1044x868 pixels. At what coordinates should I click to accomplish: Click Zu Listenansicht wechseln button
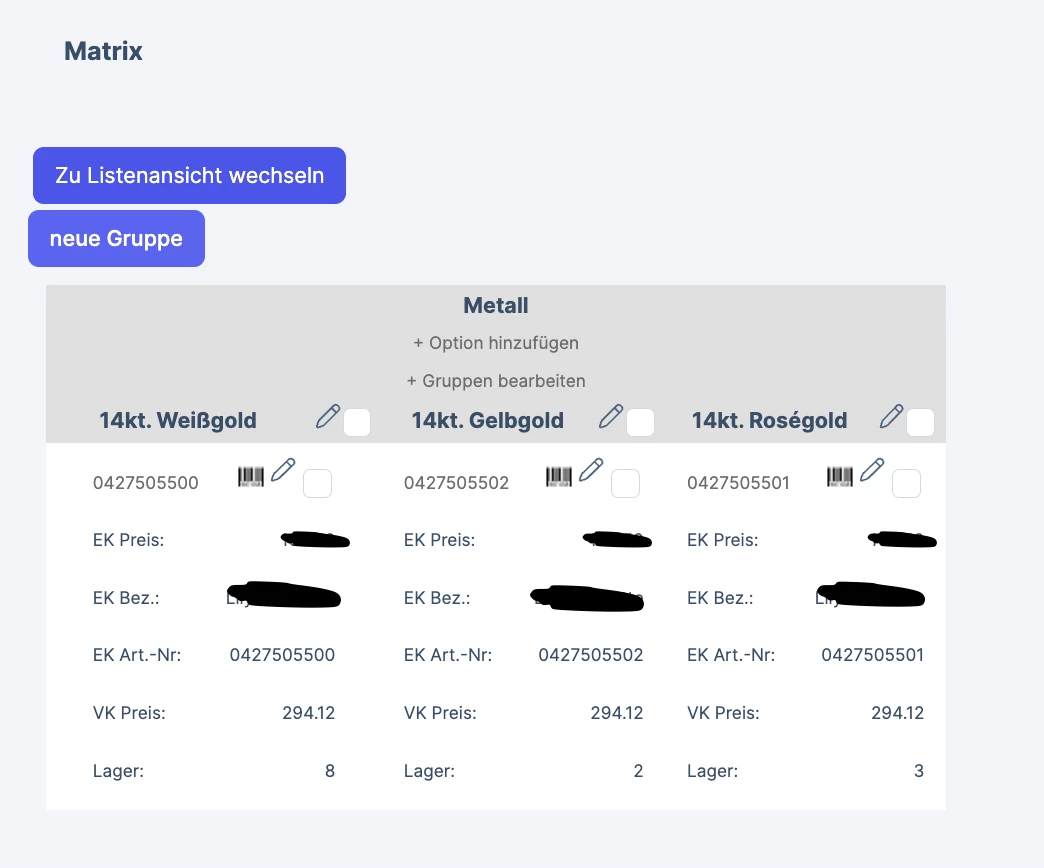[x=189, y=176]
